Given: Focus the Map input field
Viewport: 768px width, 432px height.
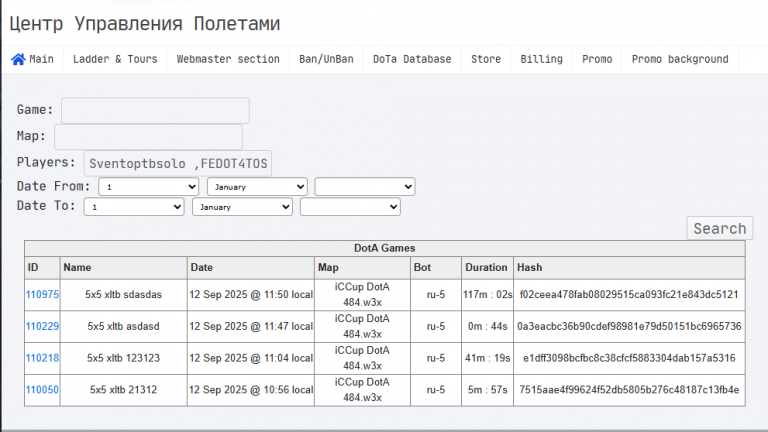Looking at the screenshot, I should click(x=148, y=137).
